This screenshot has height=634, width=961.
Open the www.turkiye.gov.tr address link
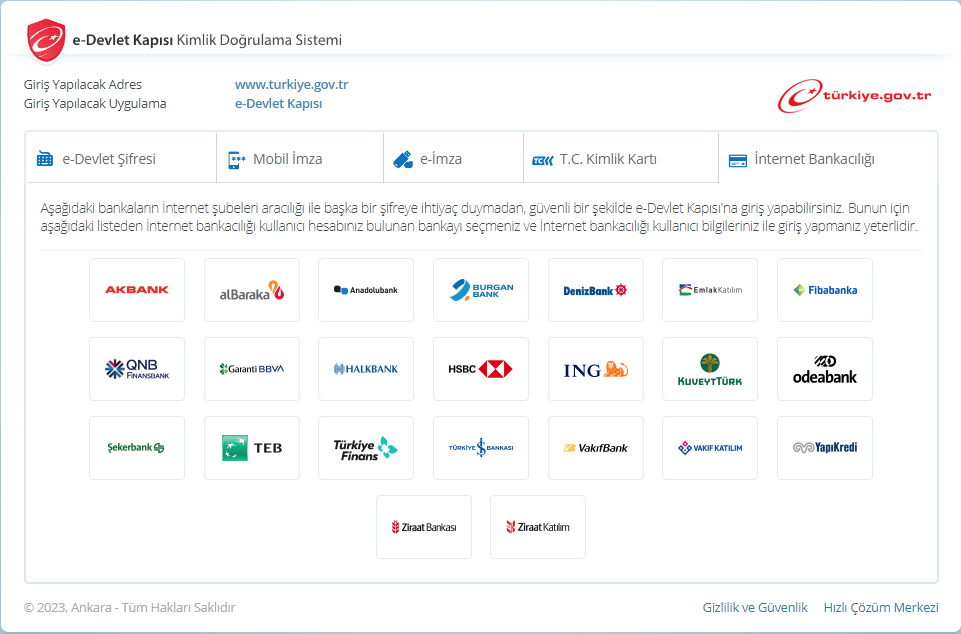coord(291,85)
